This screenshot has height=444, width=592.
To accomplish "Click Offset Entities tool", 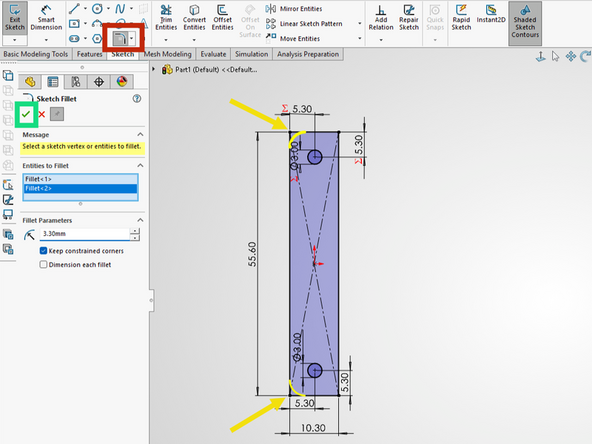I will [222, 18].
